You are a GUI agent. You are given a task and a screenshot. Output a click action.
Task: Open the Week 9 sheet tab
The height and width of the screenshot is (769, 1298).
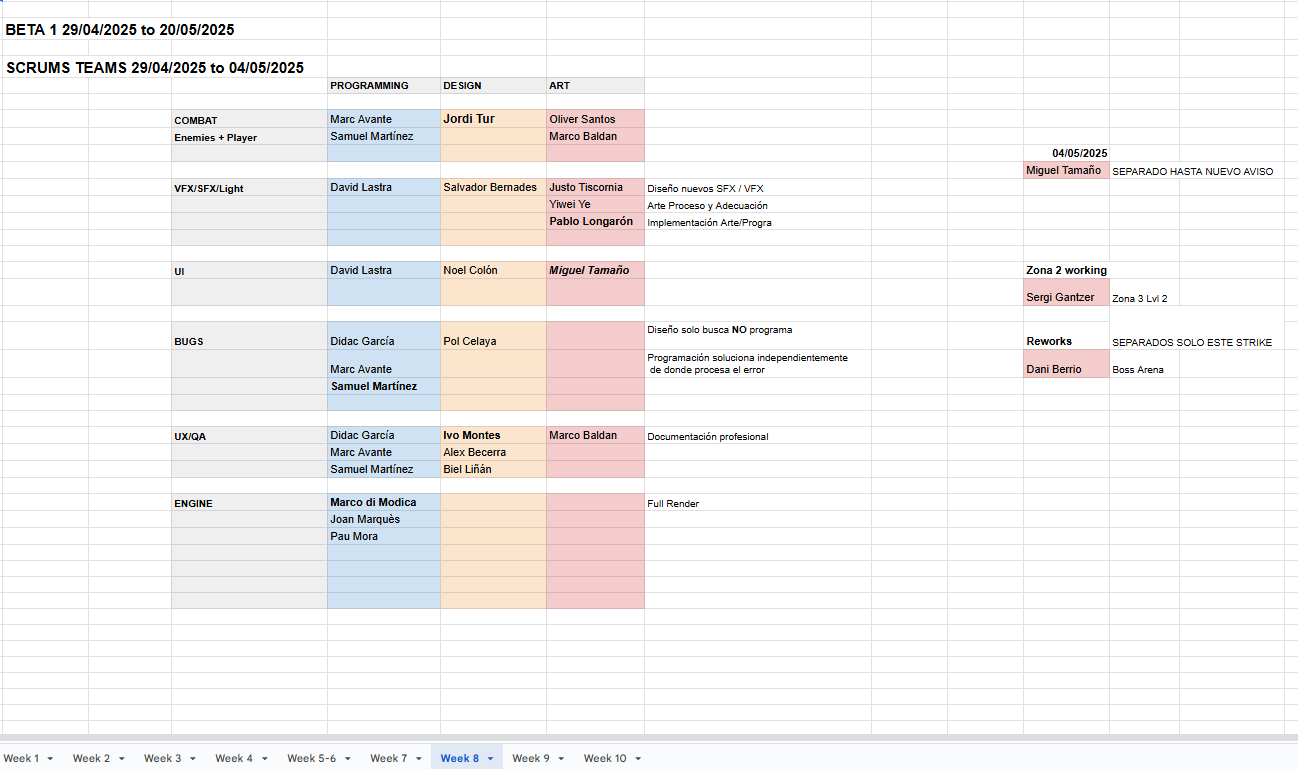(x=530, y=758)
